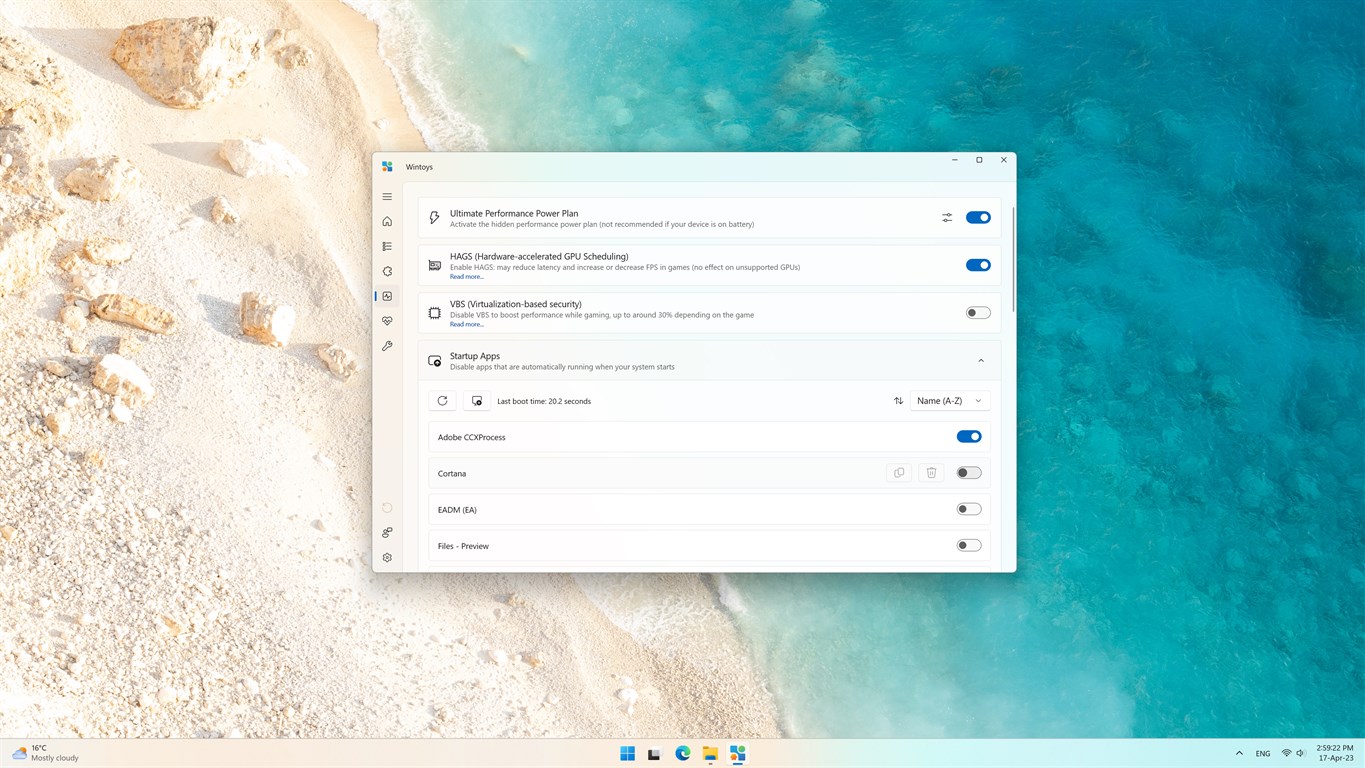
Task: Click the Adobe CCXProcess label
Action: coord(472,438)
